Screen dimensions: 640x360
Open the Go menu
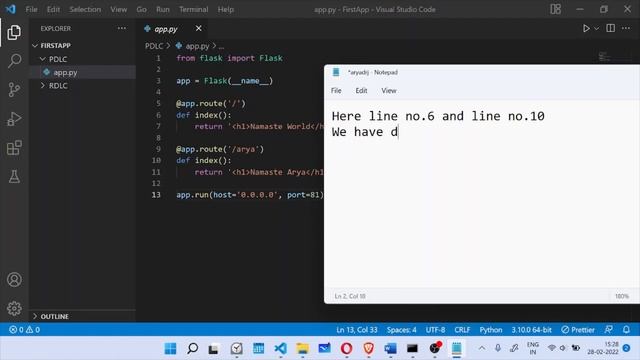click(x=141, y=9)
